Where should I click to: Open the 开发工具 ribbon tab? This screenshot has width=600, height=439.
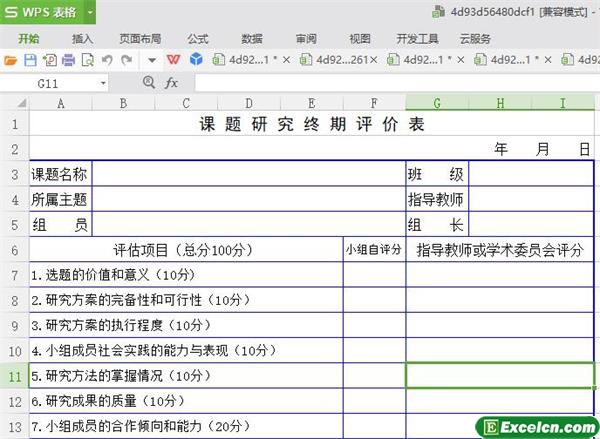pos(417,39)
